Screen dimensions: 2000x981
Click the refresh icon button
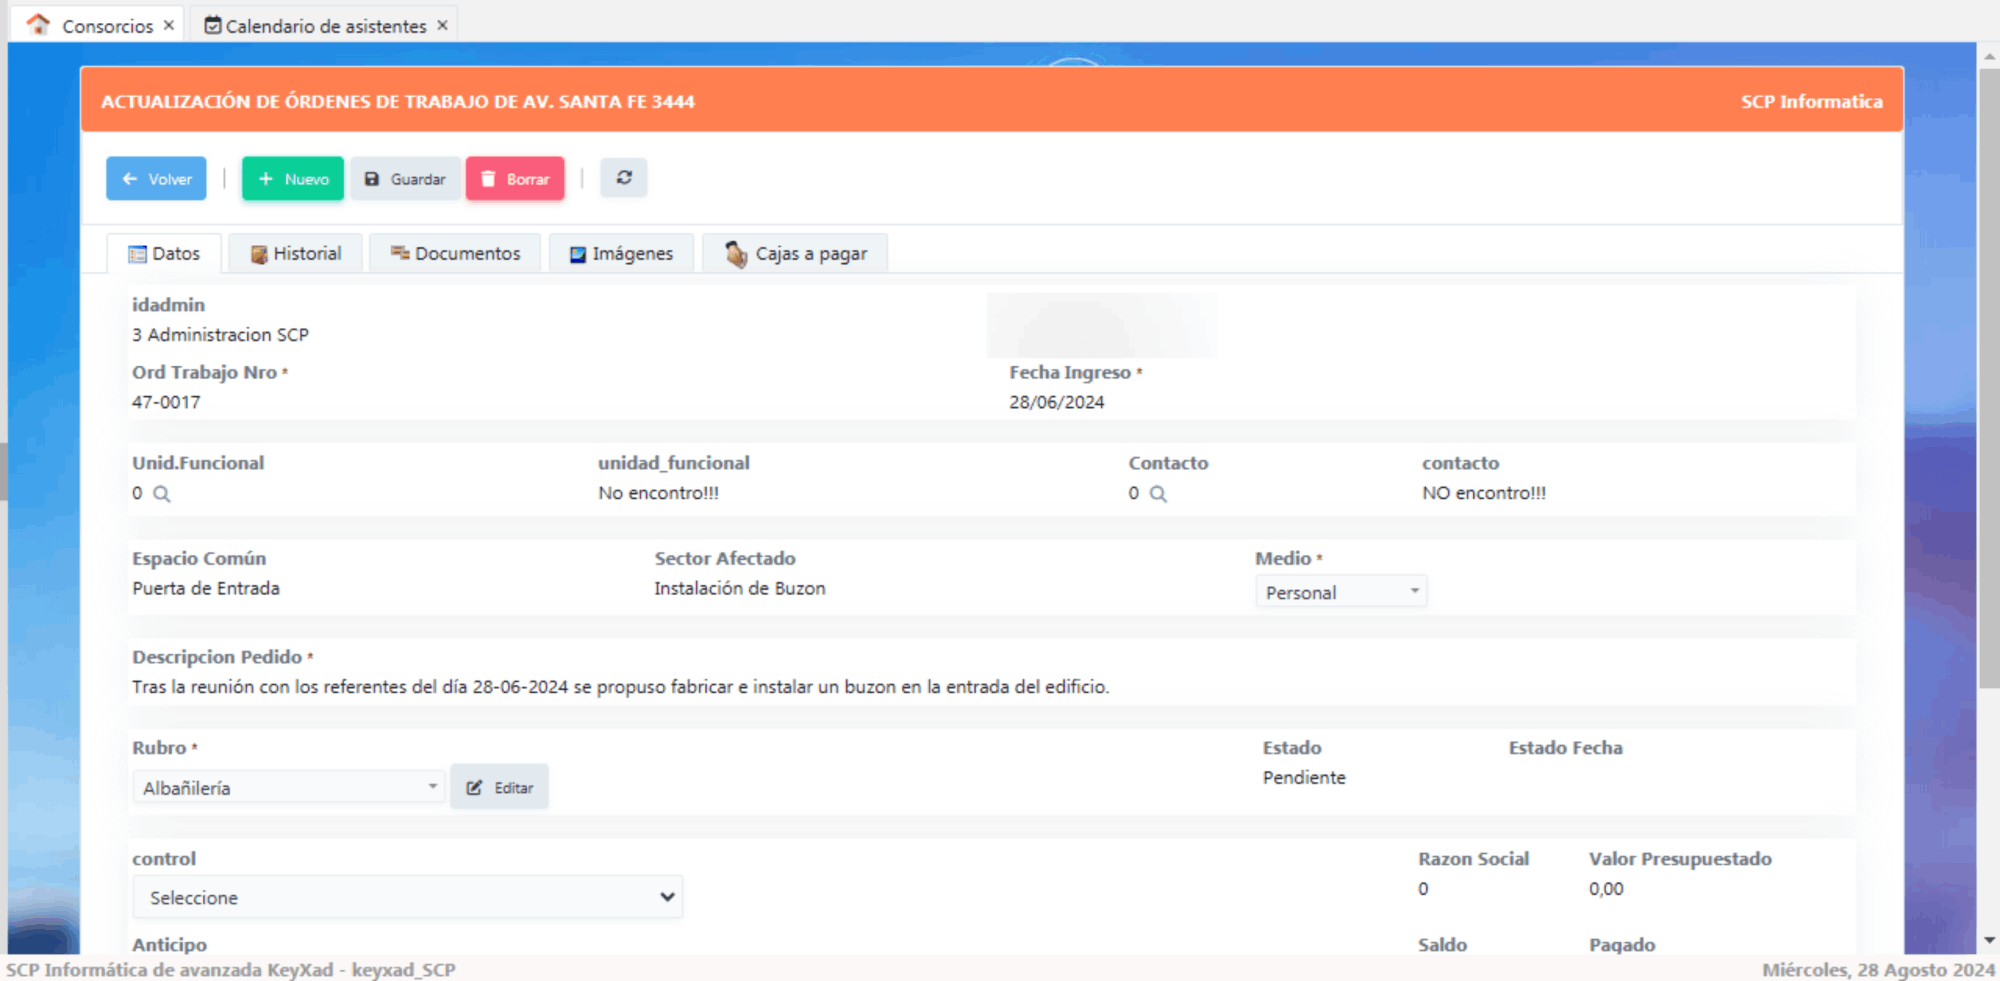pos(624,178)
